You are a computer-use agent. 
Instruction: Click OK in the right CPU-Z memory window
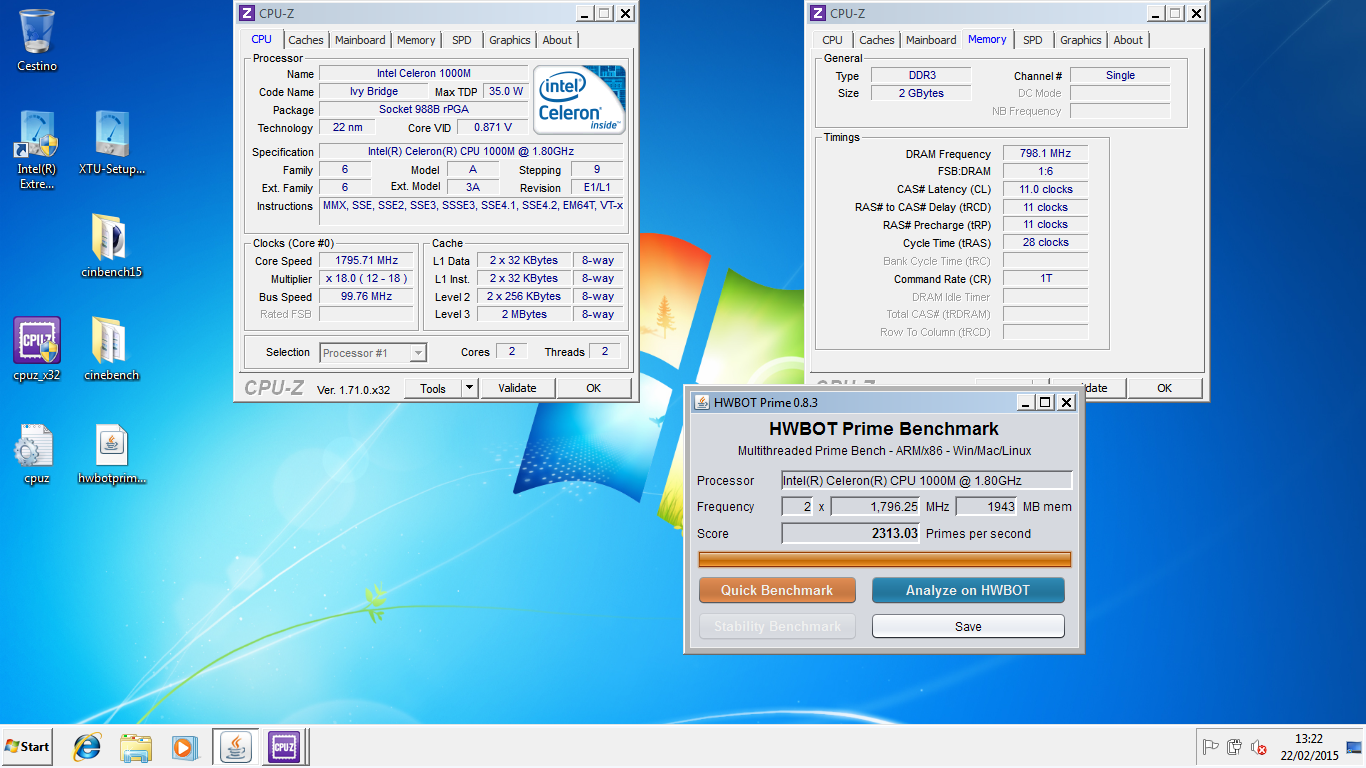pyautogui.click(x=1165, y=388)
